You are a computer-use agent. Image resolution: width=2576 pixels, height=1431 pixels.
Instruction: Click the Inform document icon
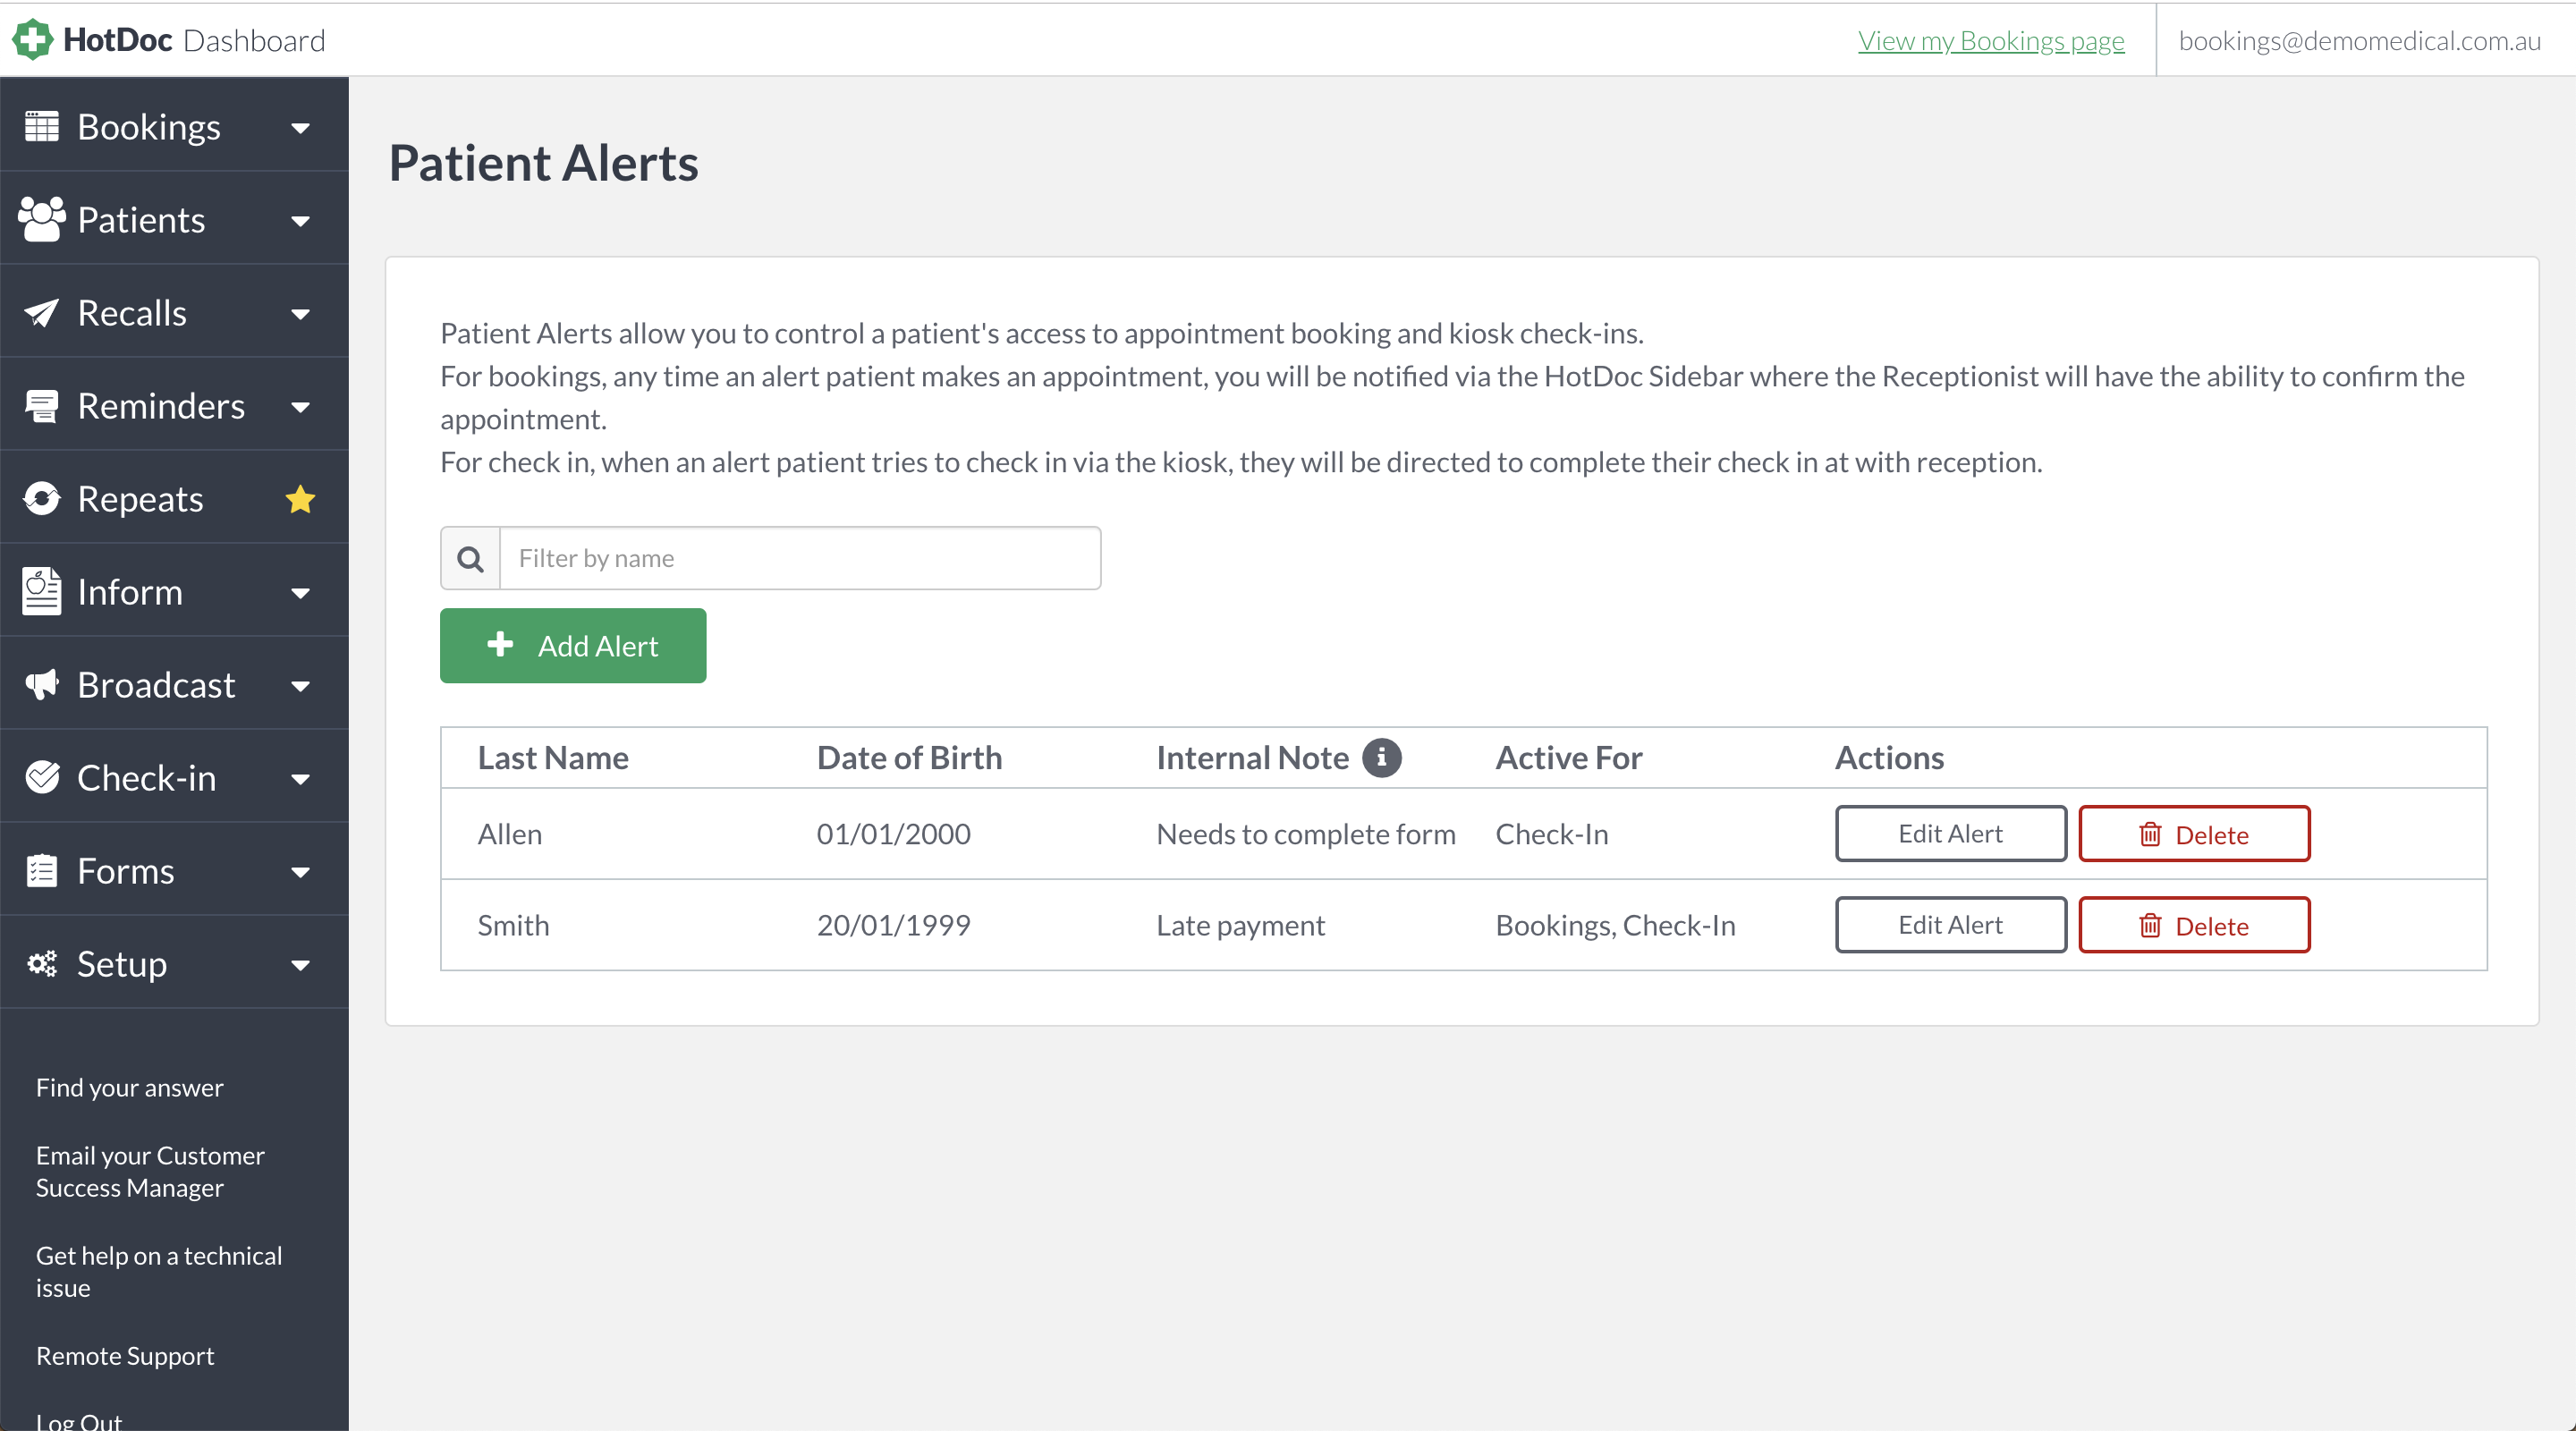[x=42, y=591]
